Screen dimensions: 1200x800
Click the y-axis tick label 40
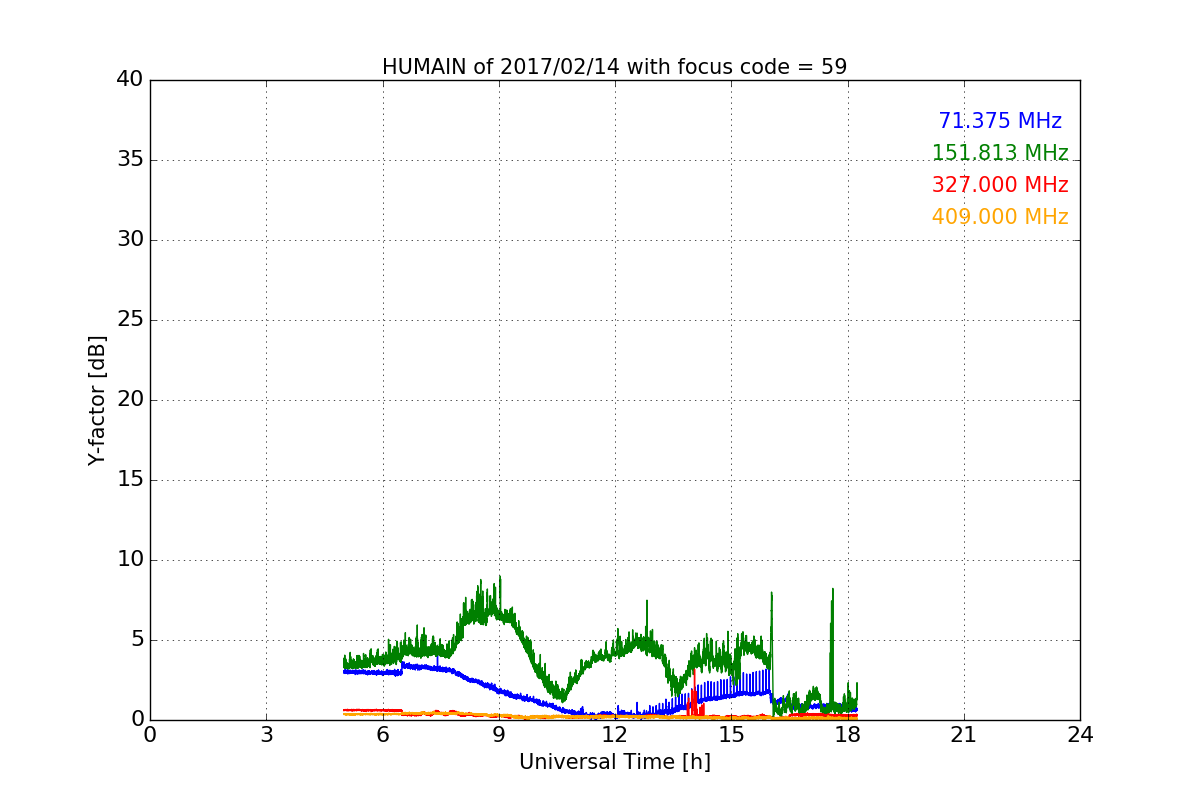tap(130, 80)
